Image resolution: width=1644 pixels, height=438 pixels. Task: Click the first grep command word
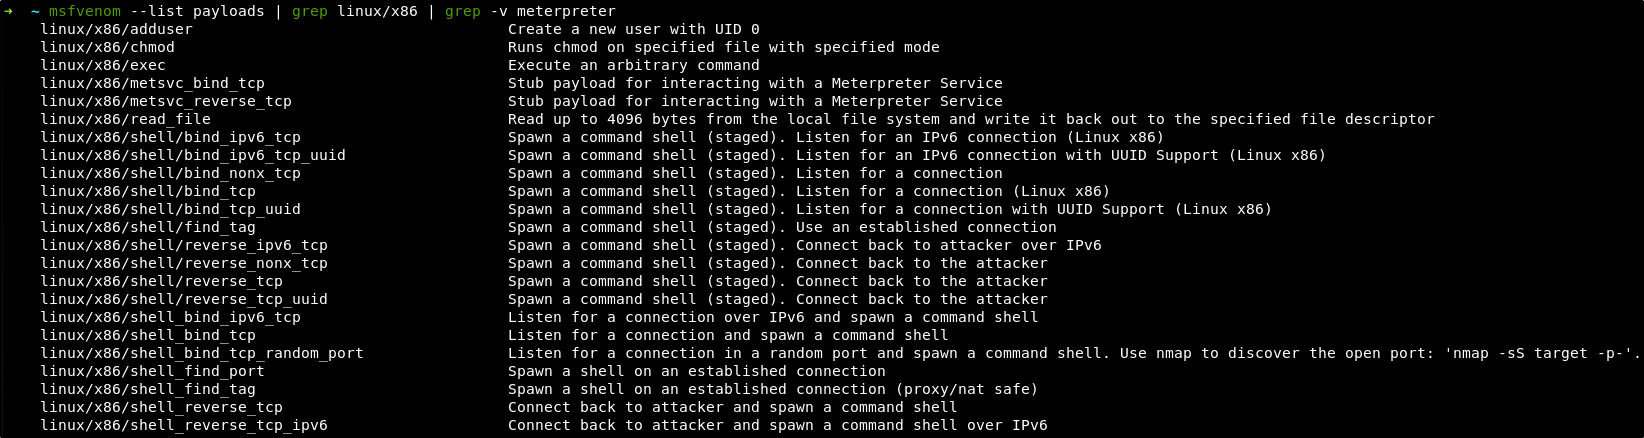310,11
